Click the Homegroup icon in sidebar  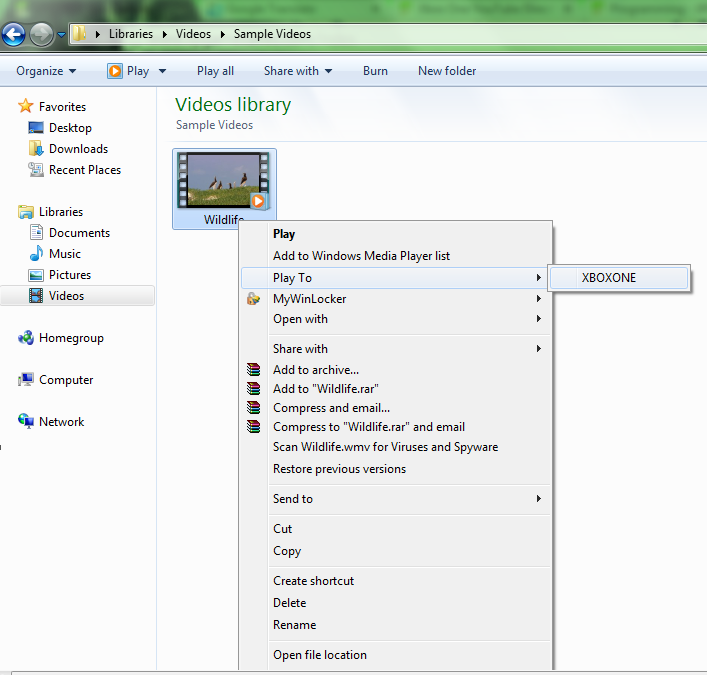coord(26,338)
